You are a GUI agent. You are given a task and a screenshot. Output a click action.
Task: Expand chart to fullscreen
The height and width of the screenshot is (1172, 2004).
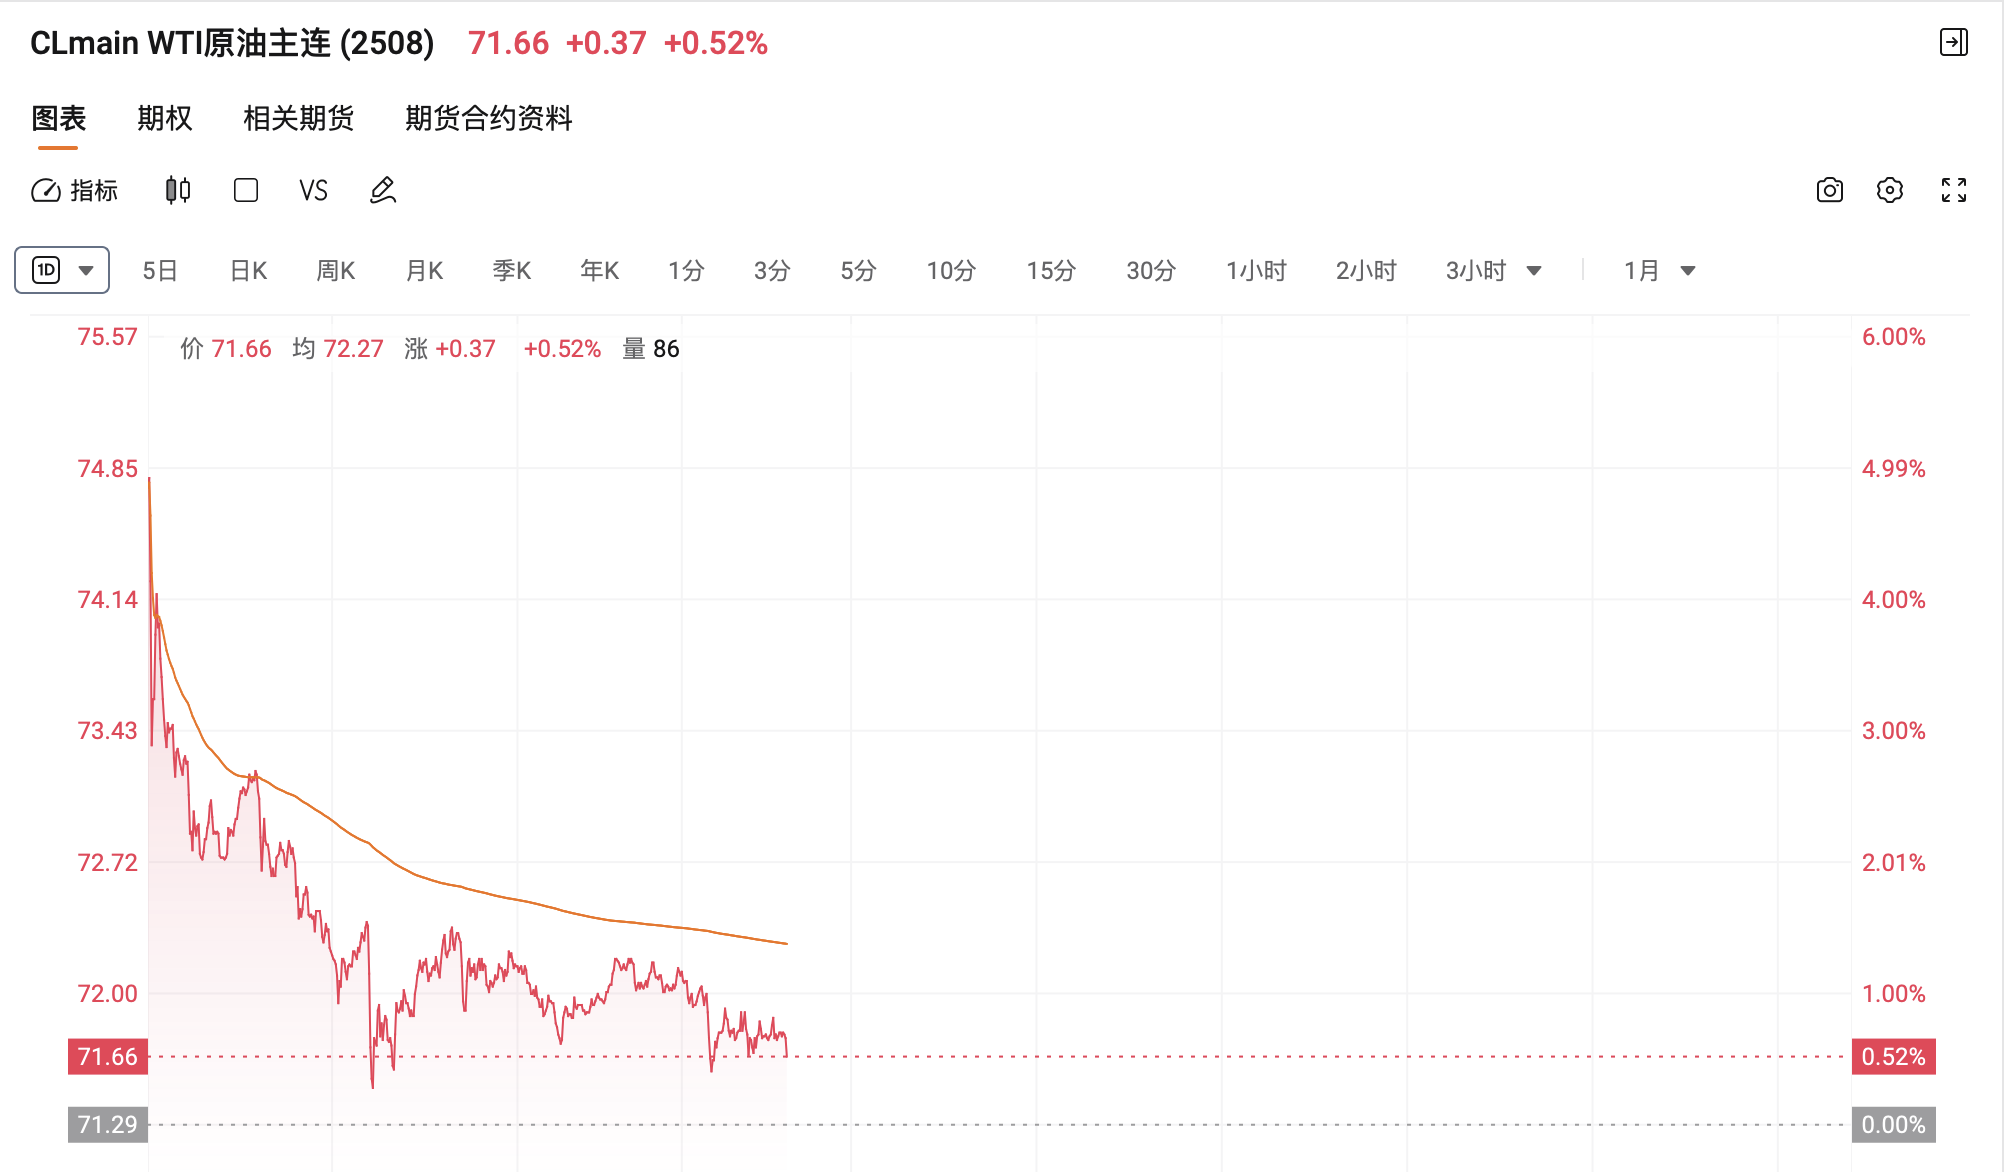[1953, 190]
